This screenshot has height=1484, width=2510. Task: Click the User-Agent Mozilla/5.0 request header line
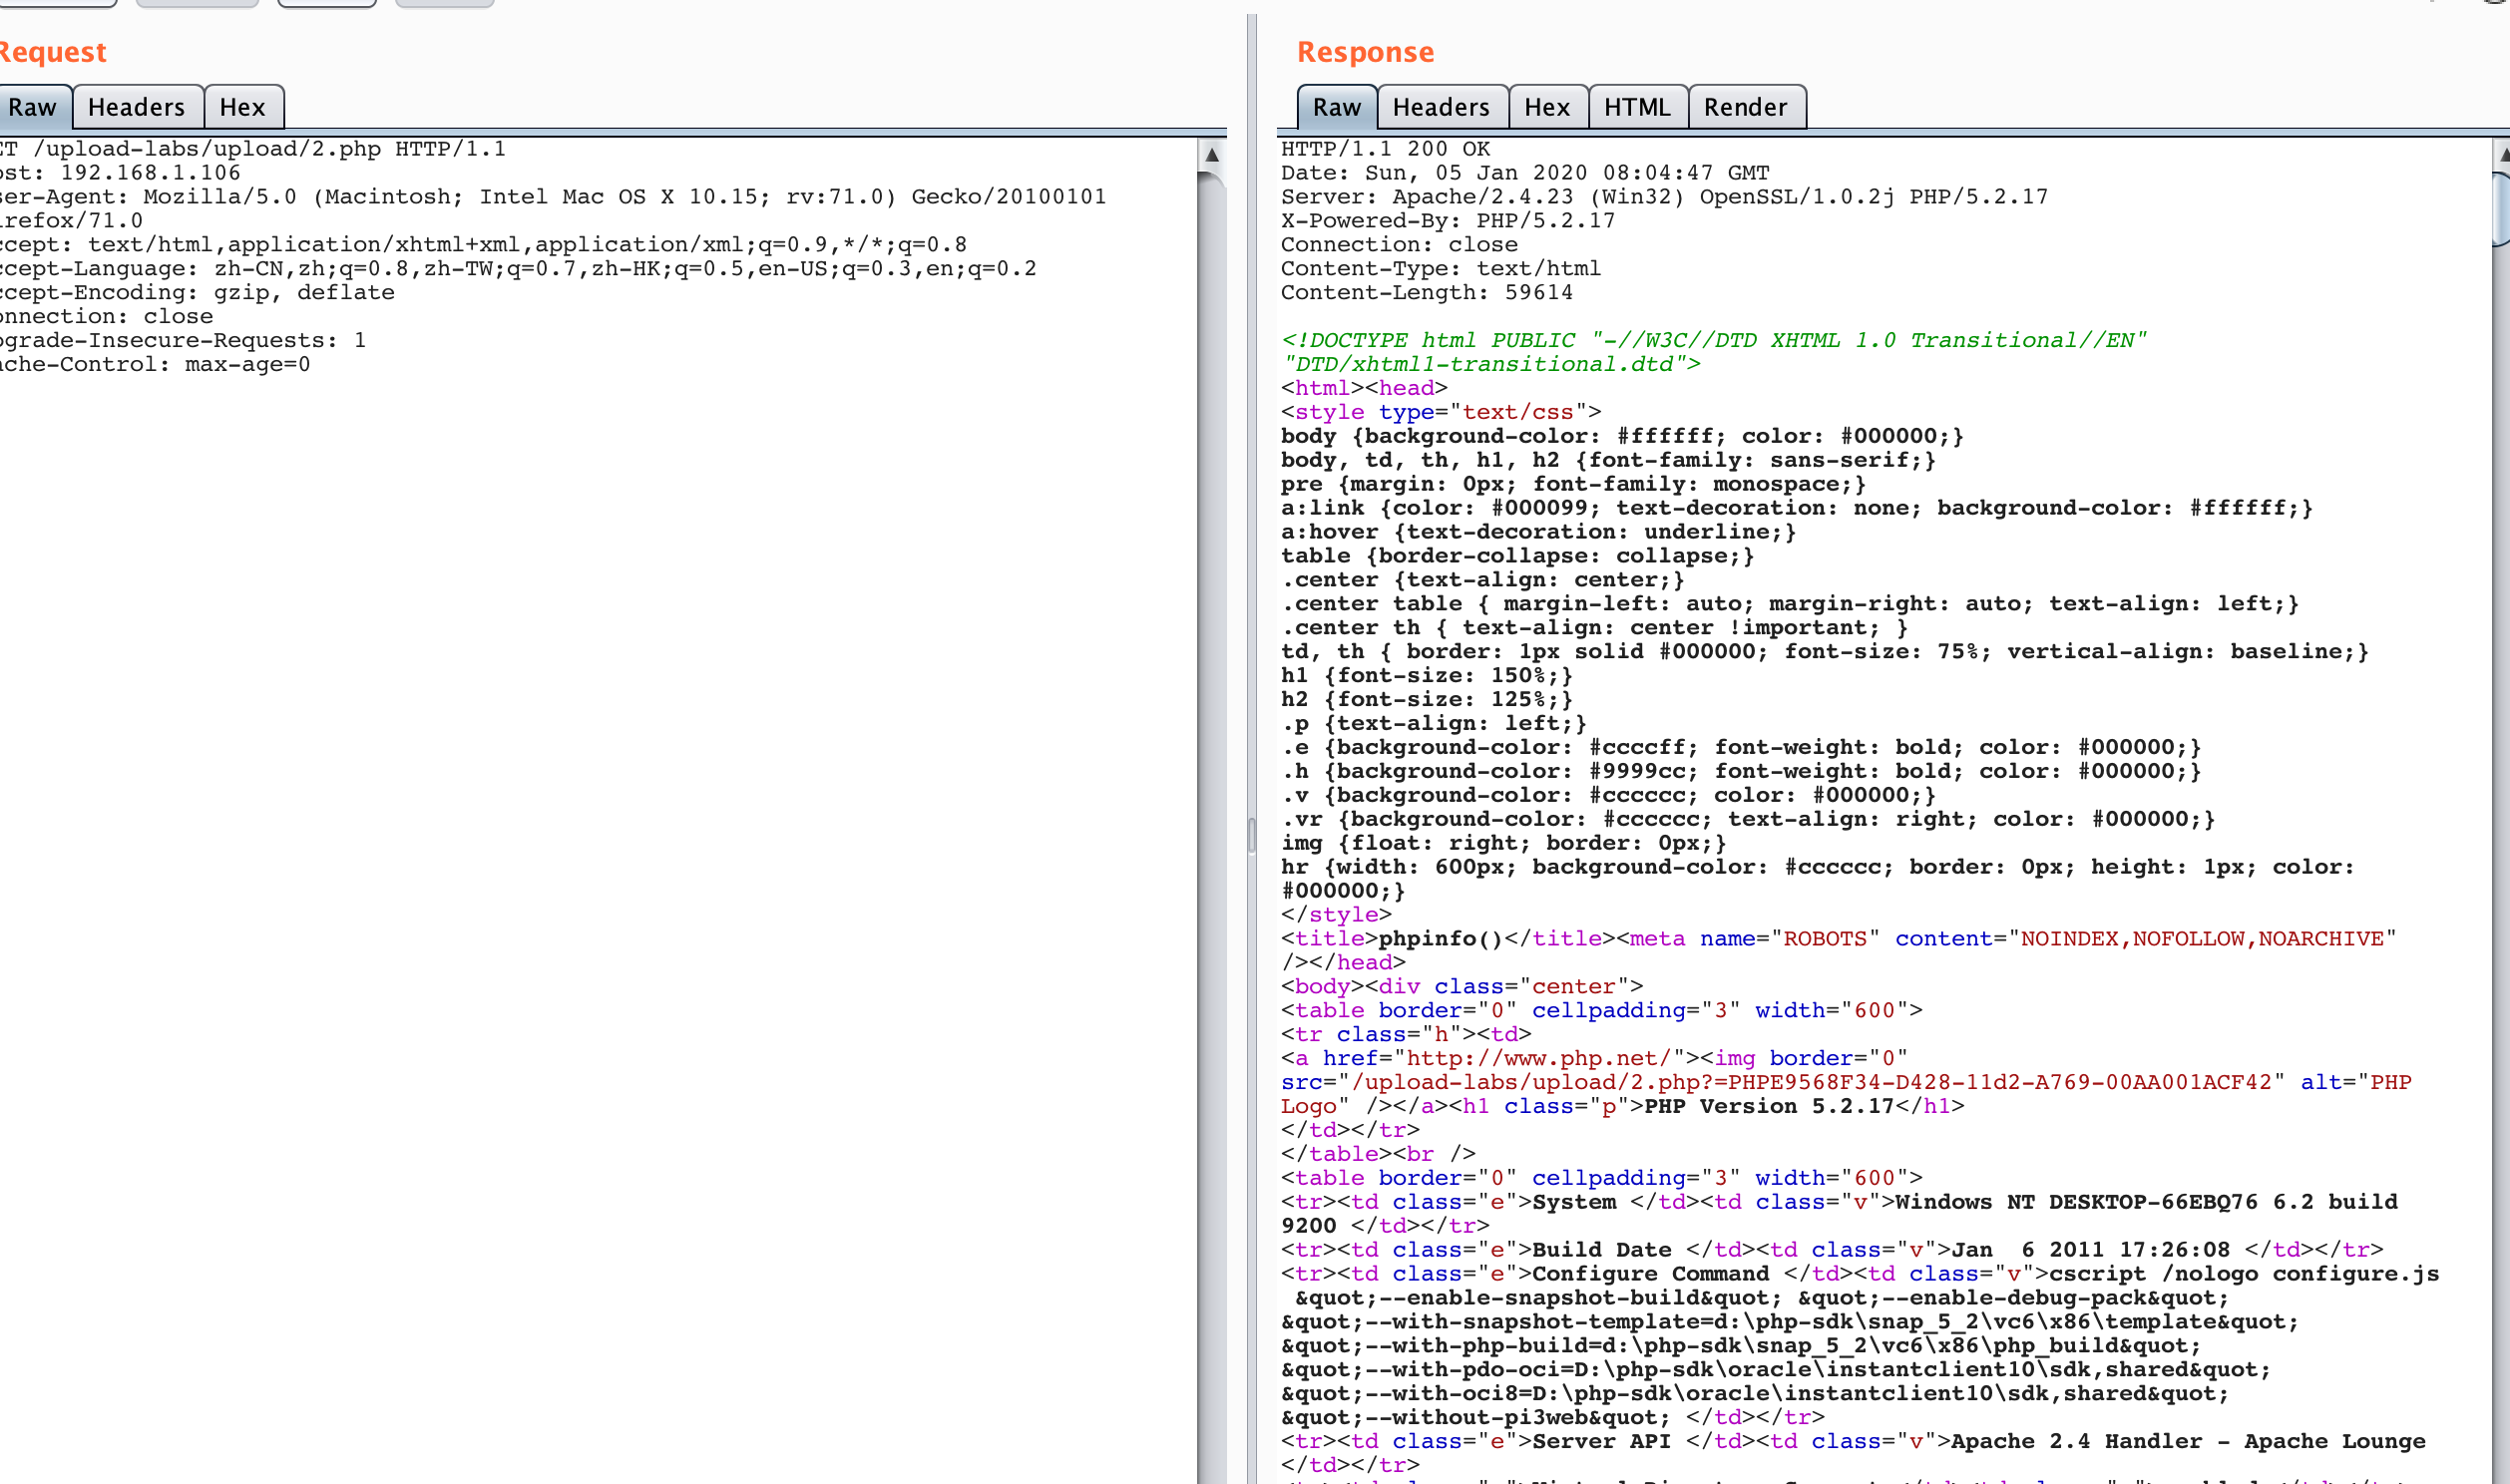tap(553, 209)
